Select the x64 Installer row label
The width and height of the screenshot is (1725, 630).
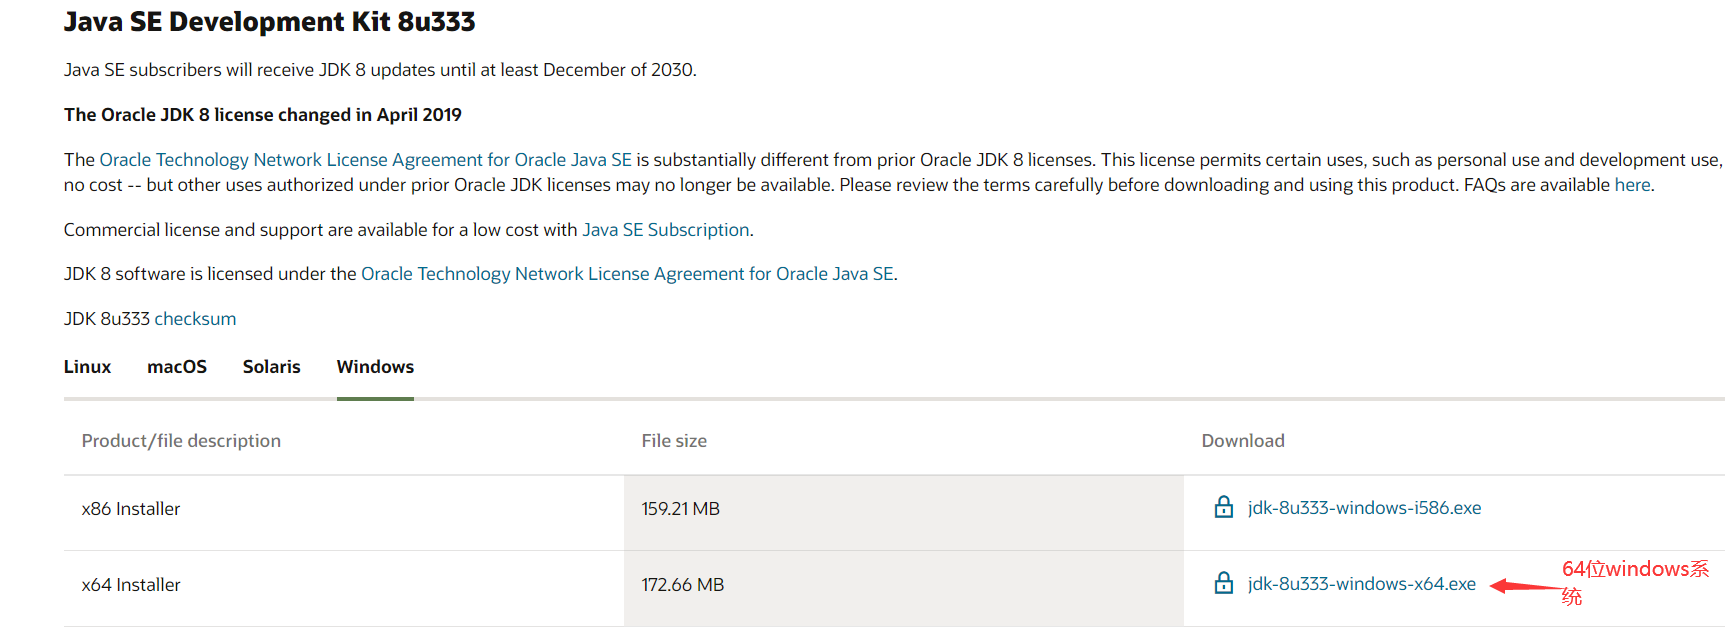pos(131,585)
